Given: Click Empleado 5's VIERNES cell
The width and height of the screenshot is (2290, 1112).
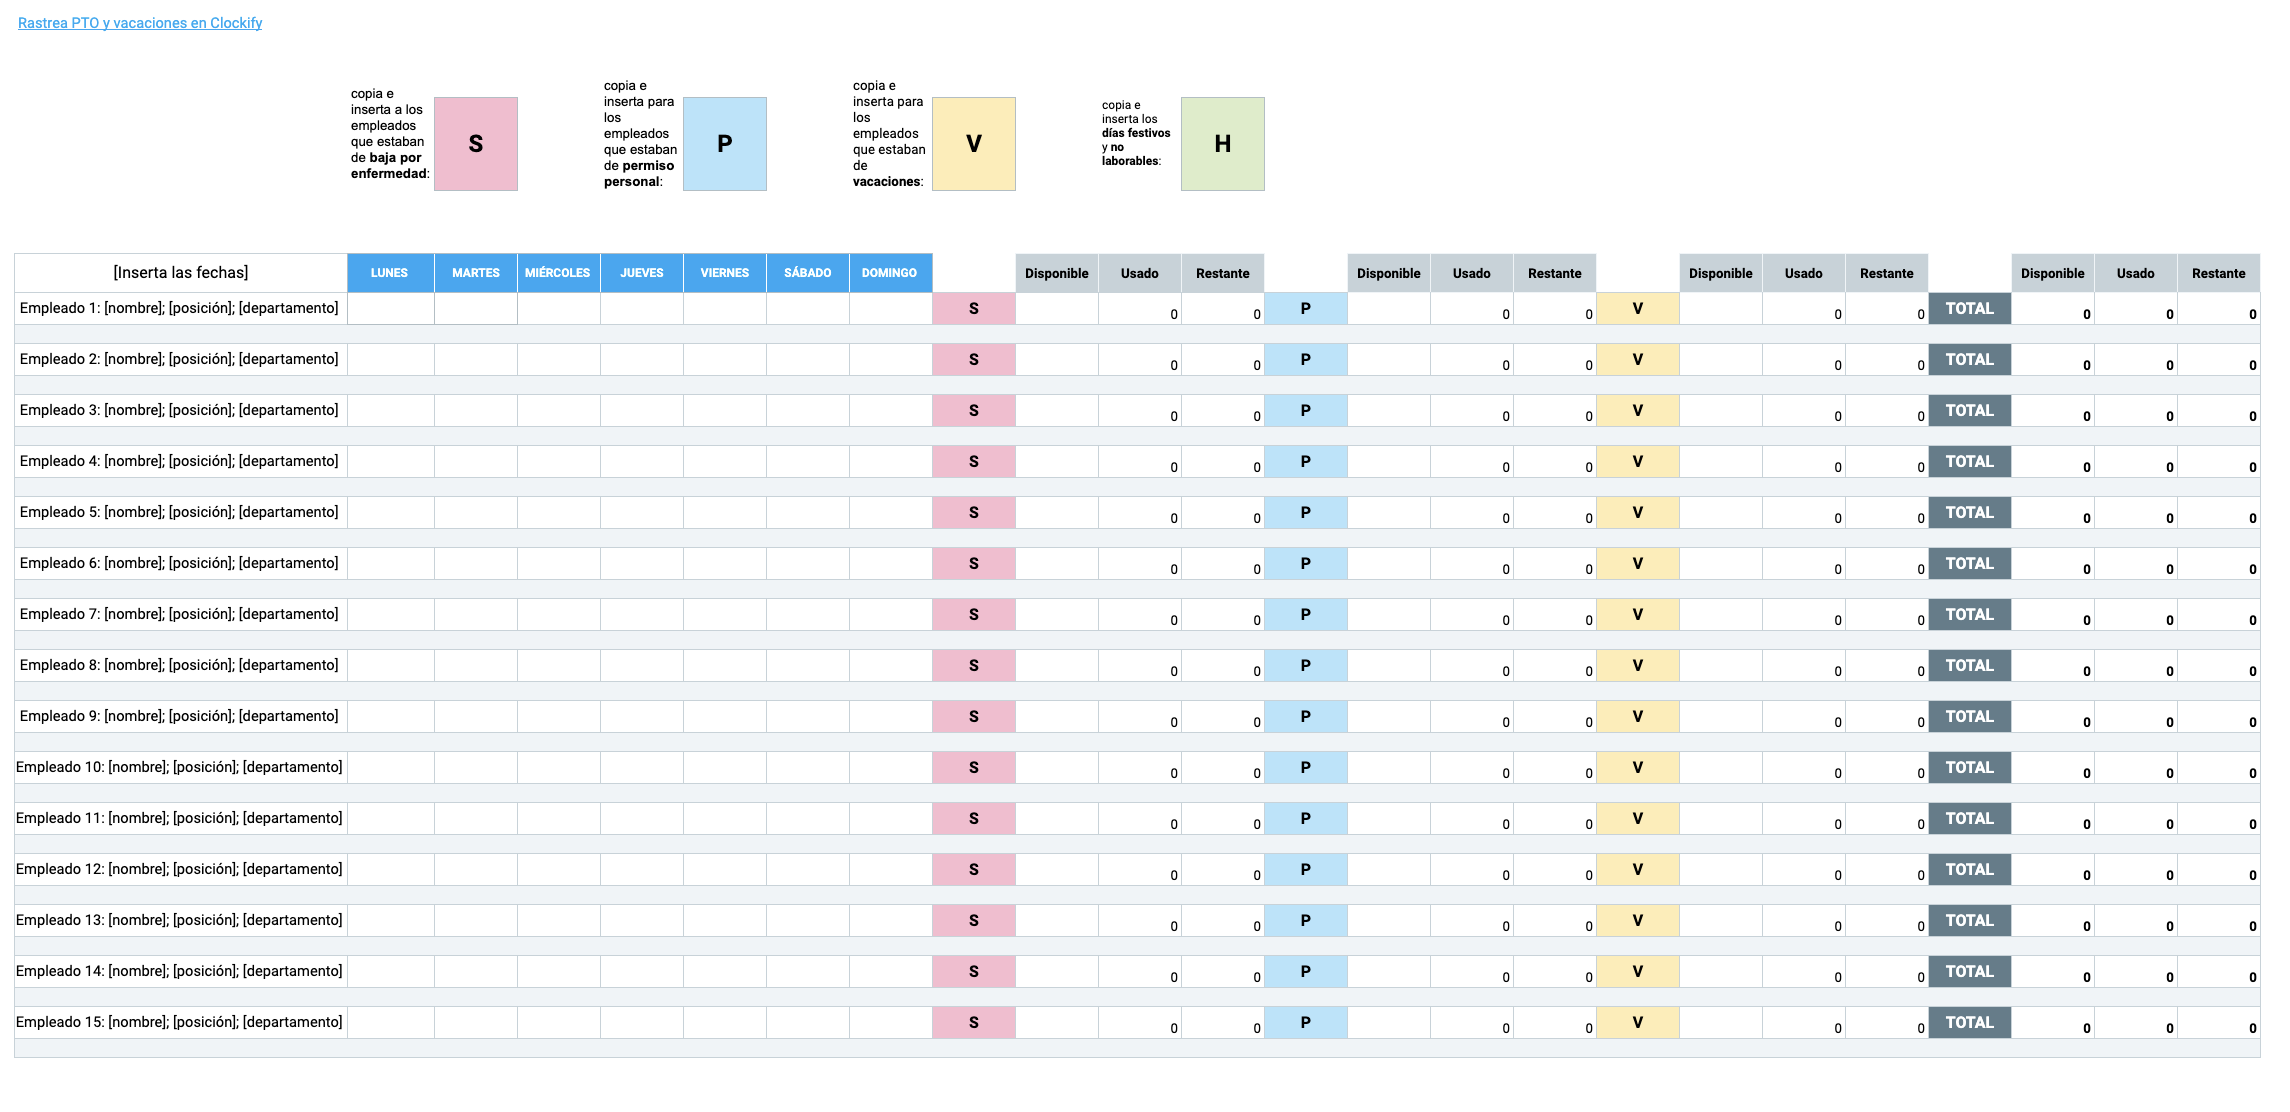Looking at the screenshot, I should pyautogui.click(x=725, y=512).
